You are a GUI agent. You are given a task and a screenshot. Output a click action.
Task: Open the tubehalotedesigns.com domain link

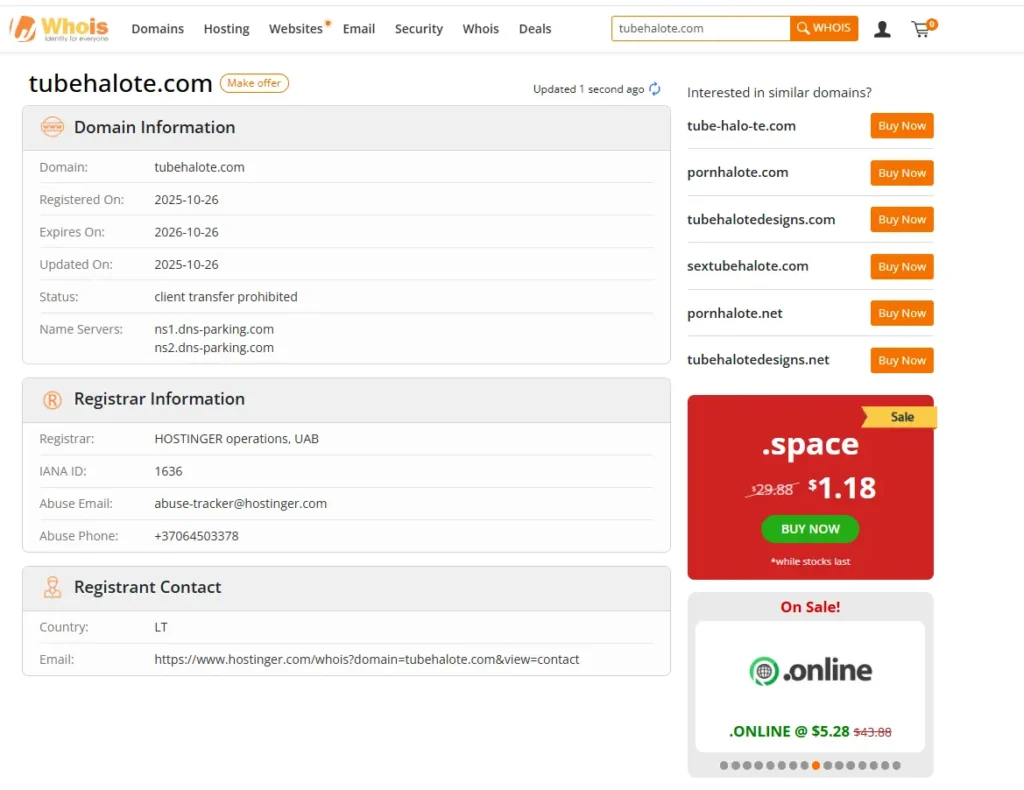click(x=761, y=219)
